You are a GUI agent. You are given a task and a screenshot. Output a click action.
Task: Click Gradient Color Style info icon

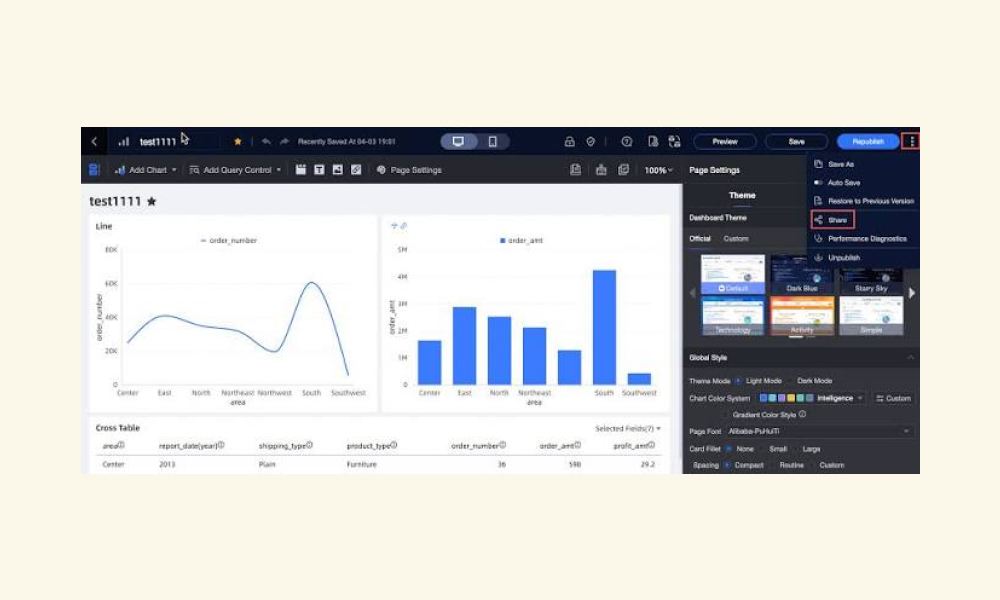802,414
